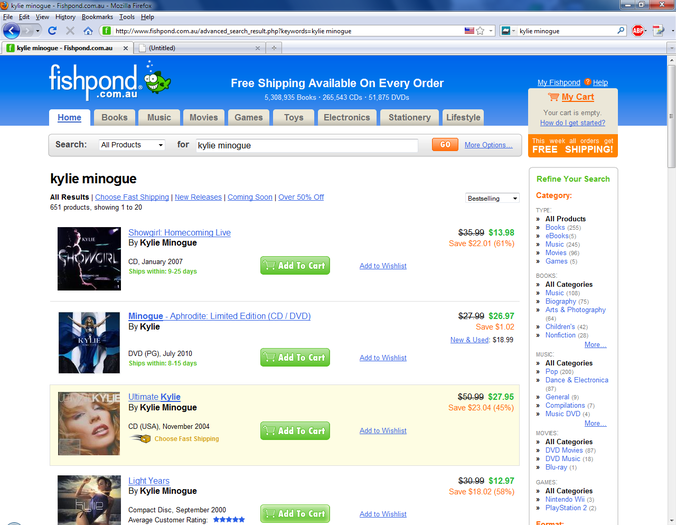Refine search to eBooks category

[x=557, y=236]
